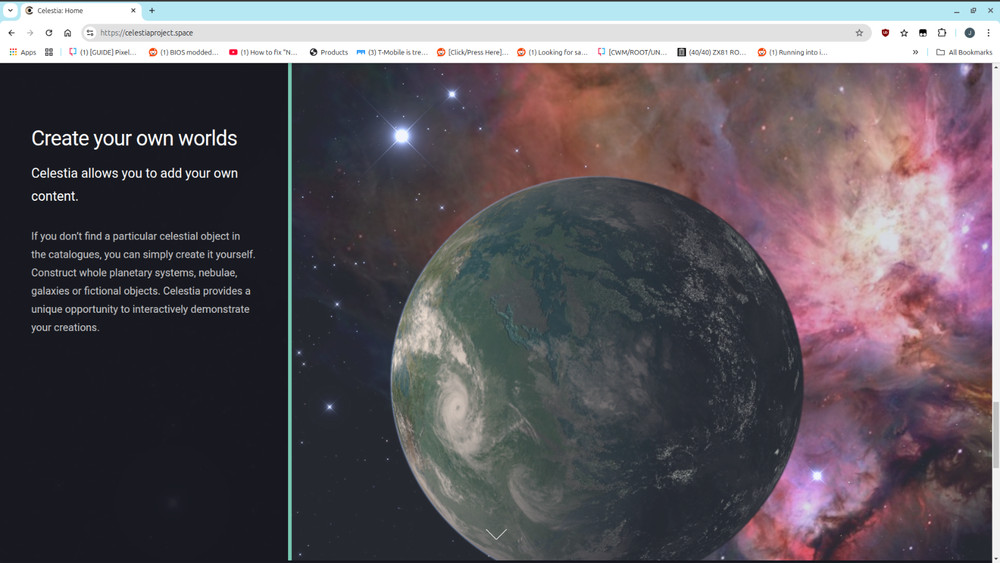Open tab groups icon in bookmarks bar
Viewport: 1000px width, 563px height.
(49, 52)
